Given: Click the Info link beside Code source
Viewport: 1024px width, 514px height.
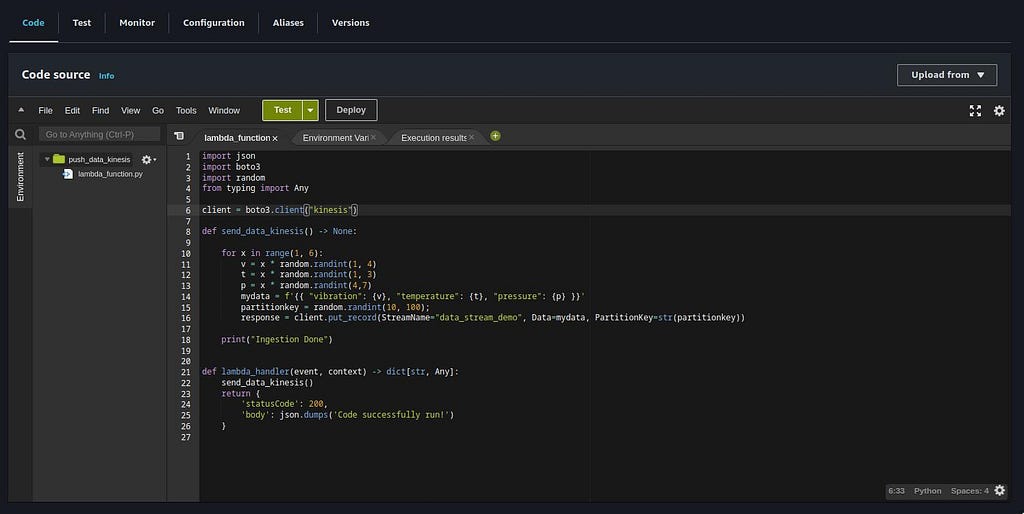Looking at the screenshot, I should [x=106, y=76].
